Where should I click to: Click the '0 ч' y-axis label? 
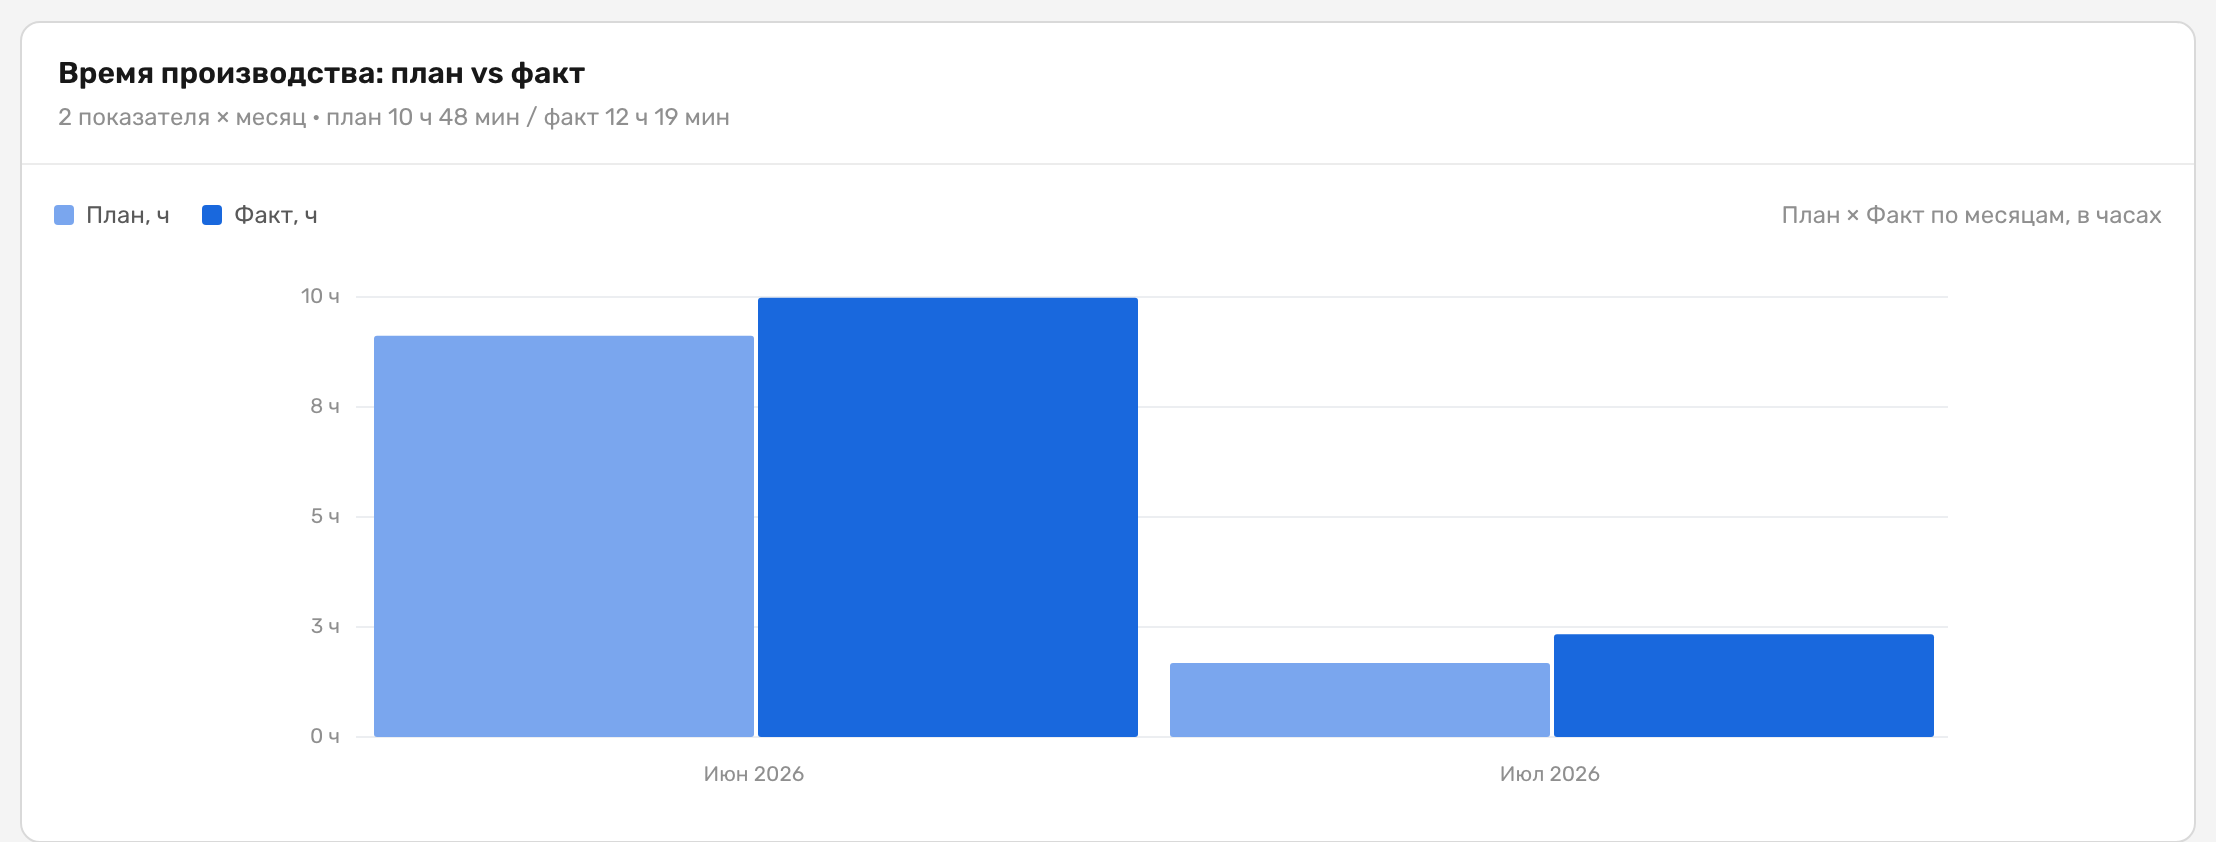pyautogui.click(x=325, y=736)
